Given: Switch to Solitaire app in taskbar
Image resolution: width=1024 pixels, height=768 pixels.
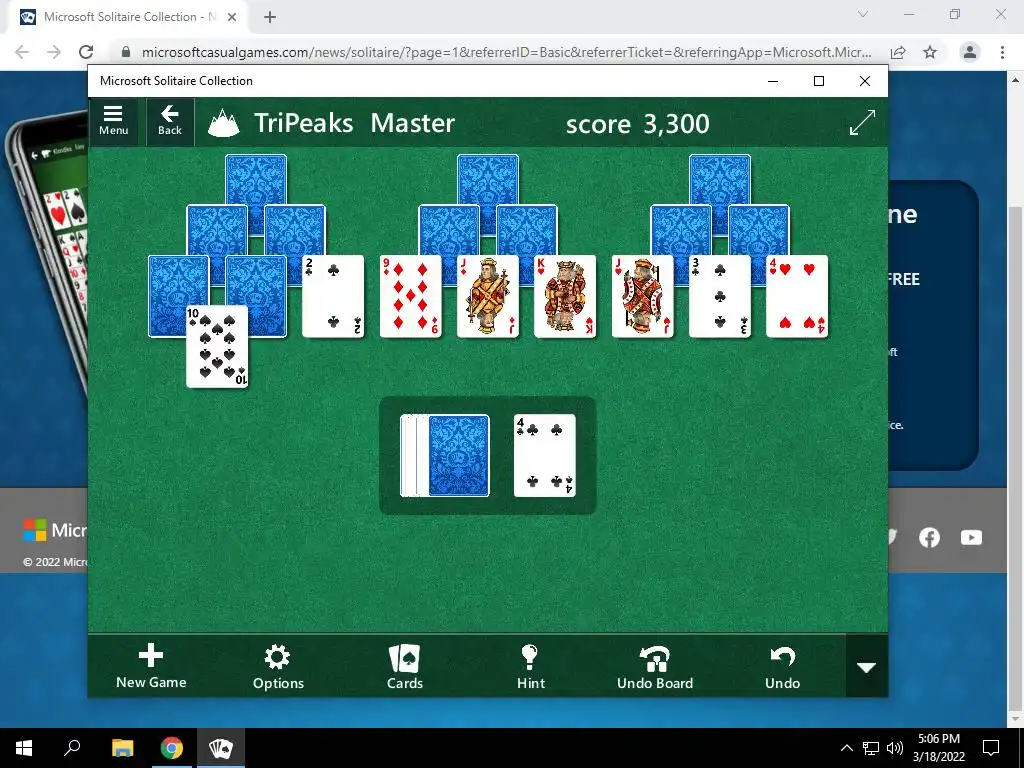Looking at the screenshot, I should click(x=221, y=748).
